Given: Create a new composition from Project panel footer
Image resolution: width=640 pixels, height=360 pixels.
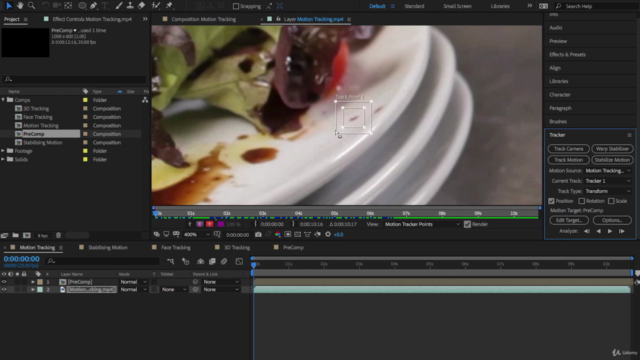Looking at the screenshot, I should 27,235.
